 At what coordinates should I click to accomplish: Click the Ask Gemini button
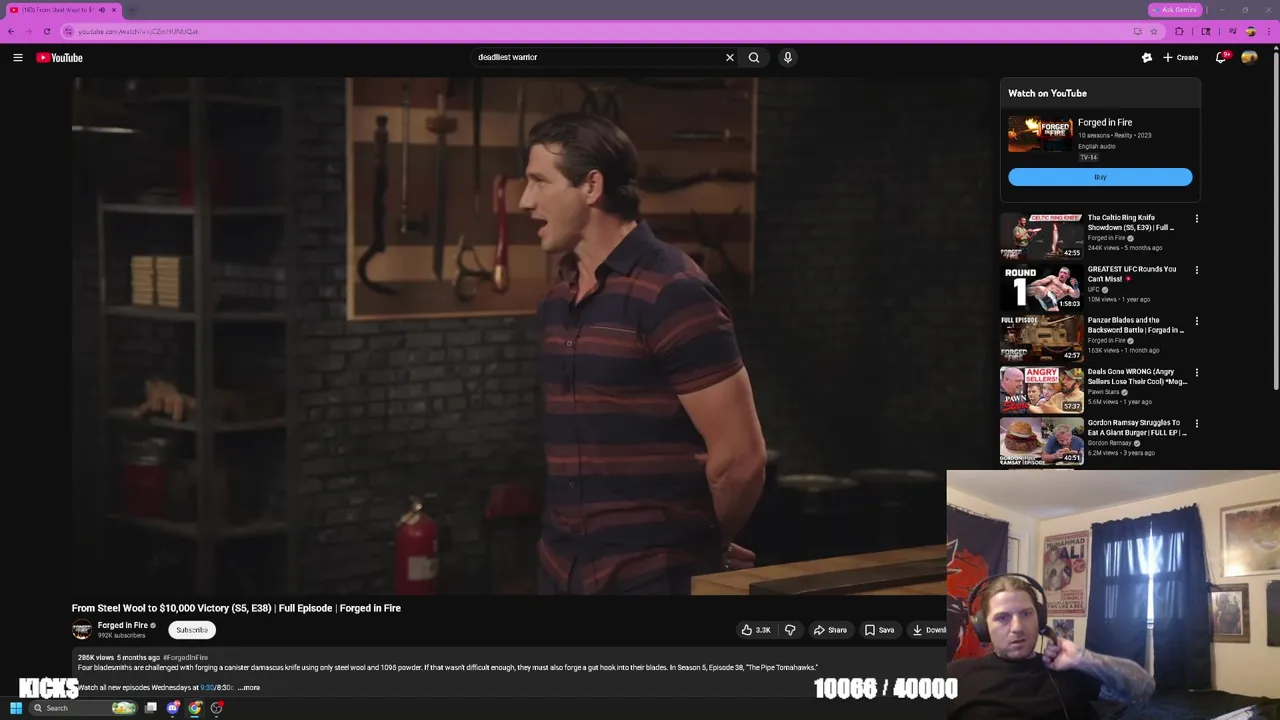(x=1175, y=10)
